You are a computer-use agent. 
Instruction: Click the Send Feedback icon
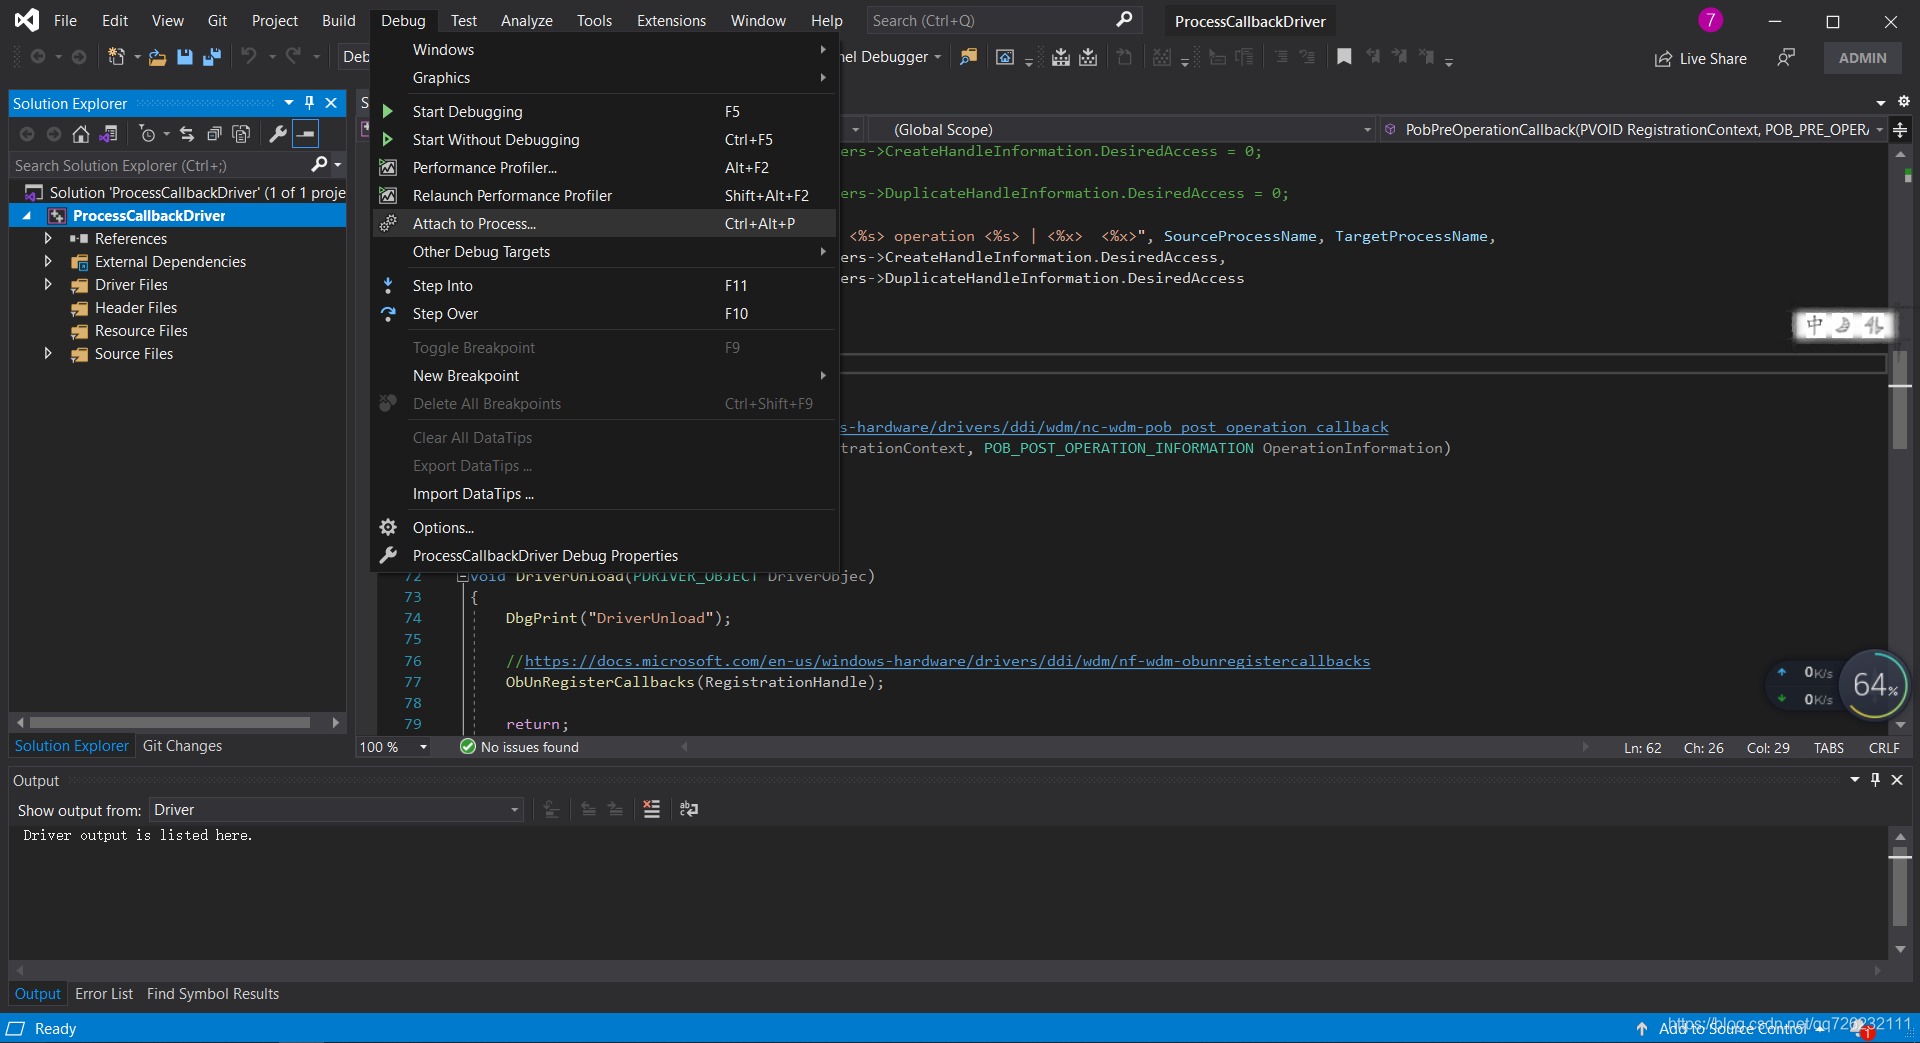[x=1785, y=58]
